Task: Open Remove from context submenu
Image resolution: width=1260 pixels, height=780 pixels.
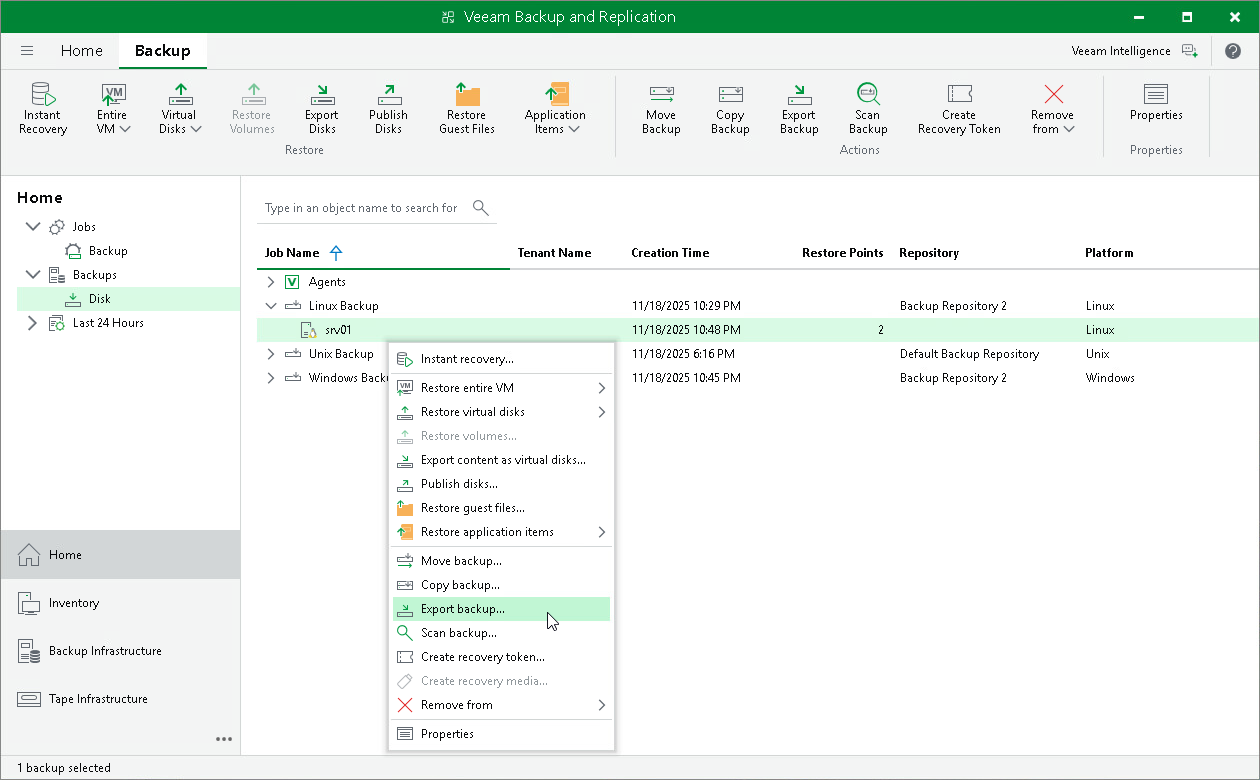Action: pyautogui.click(x=501, y=705)
